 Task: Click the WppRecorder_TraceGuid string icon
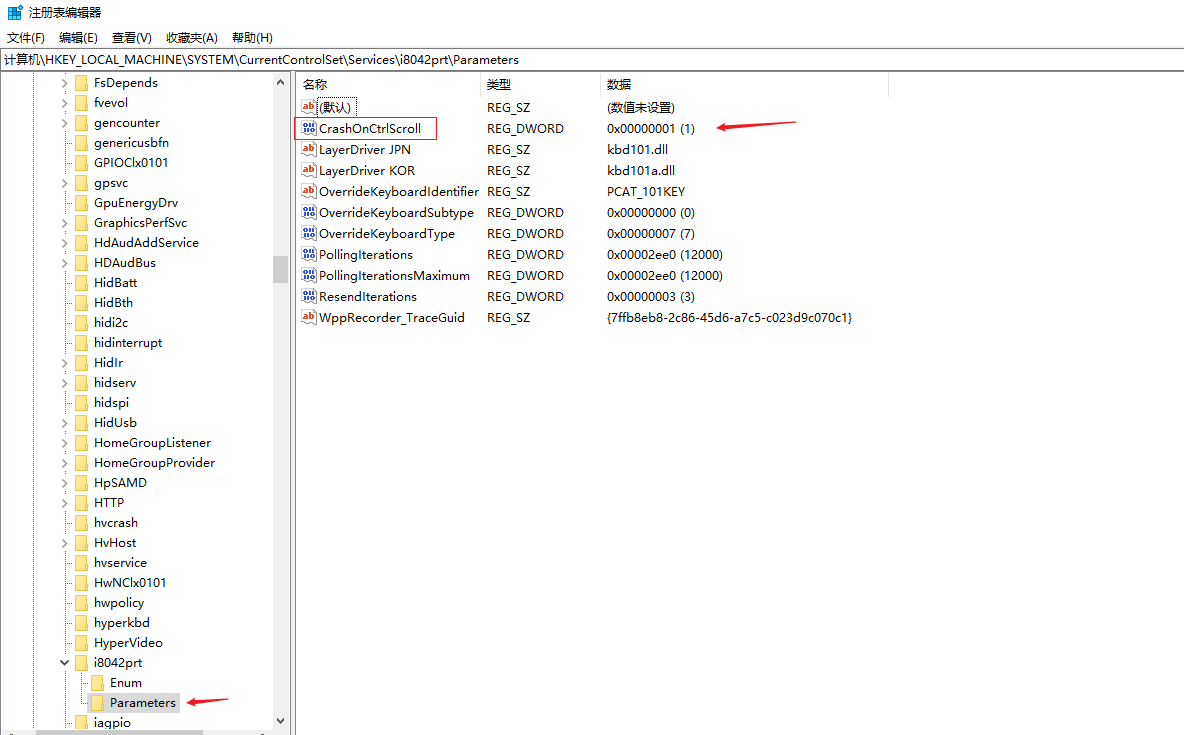pyautogui.click(x=309, y=318)
